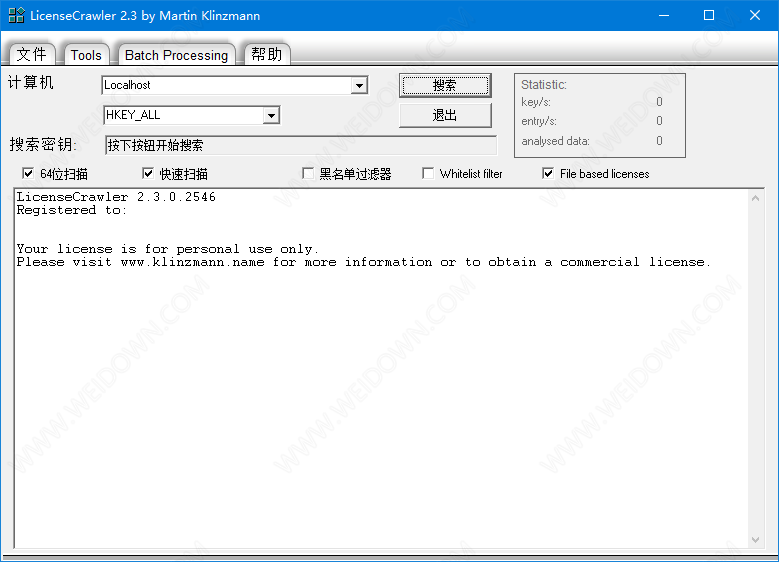The height and width of the screenshot is (562, 779).
Task: Open the Tools menu tab
Action: [86, 55]
